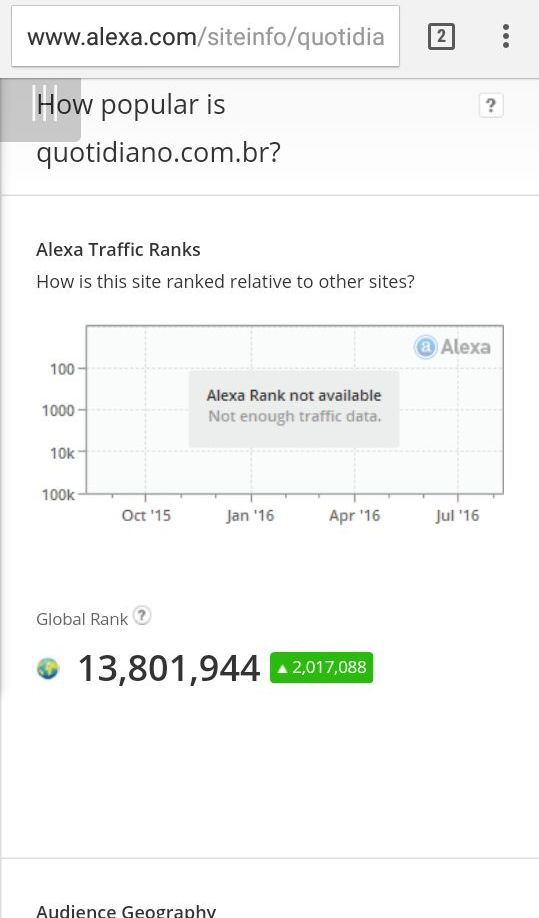This screenshot has width=539, height=918.
Task: Click the Alexa Rank not available notice
Action: 294,406
